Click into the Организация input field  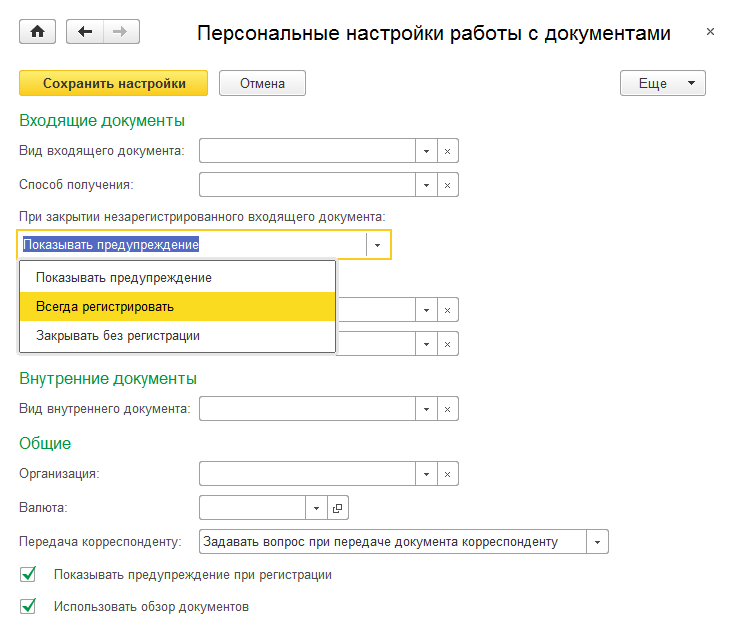point(307,474)
